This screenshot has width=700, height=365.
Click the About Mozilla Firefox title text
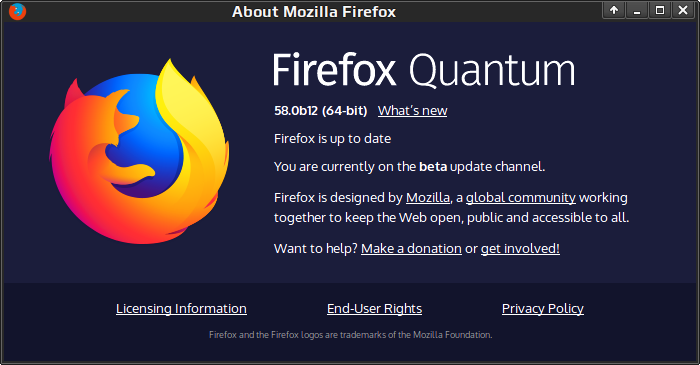314,12
